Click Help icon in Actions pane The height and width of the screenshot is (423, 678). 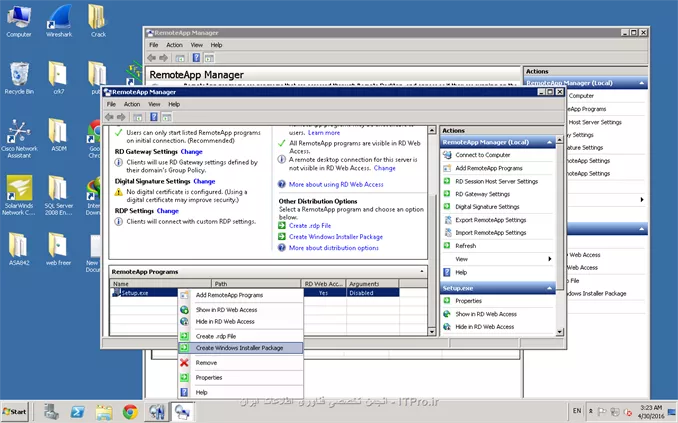(x=448, y=272)
